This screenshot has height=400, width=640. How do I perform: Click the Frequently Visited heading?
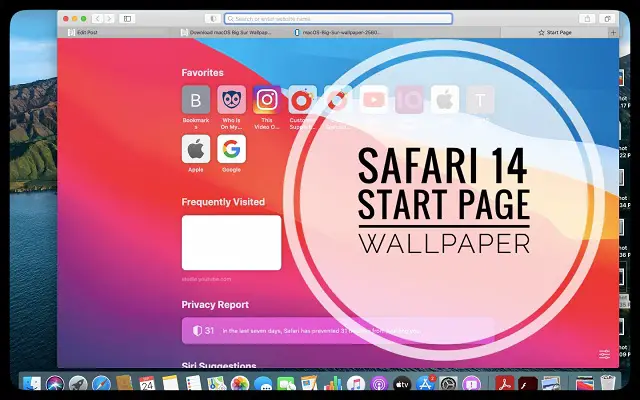(223, 202)
